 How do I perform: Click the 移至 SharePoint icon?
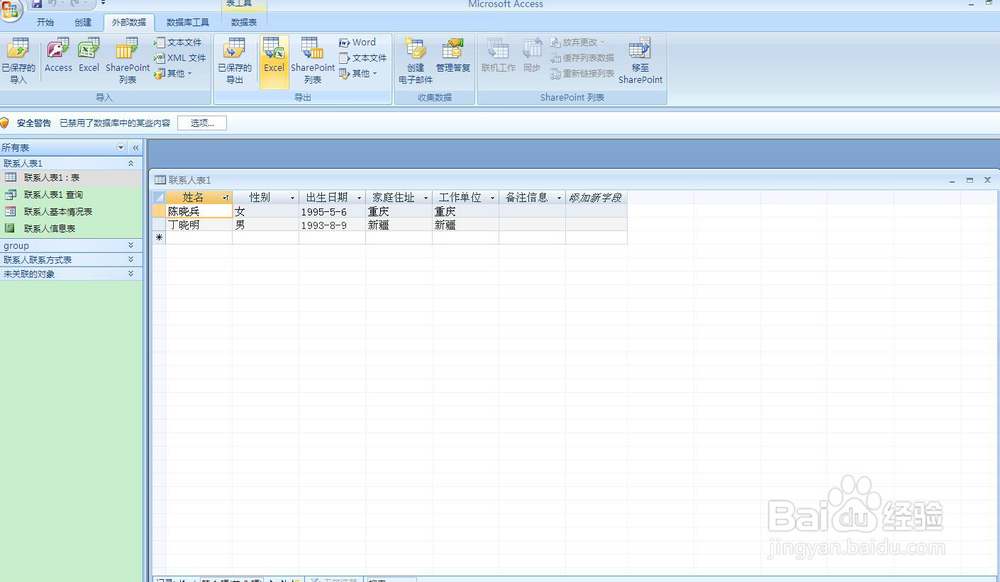pos(639,58)
